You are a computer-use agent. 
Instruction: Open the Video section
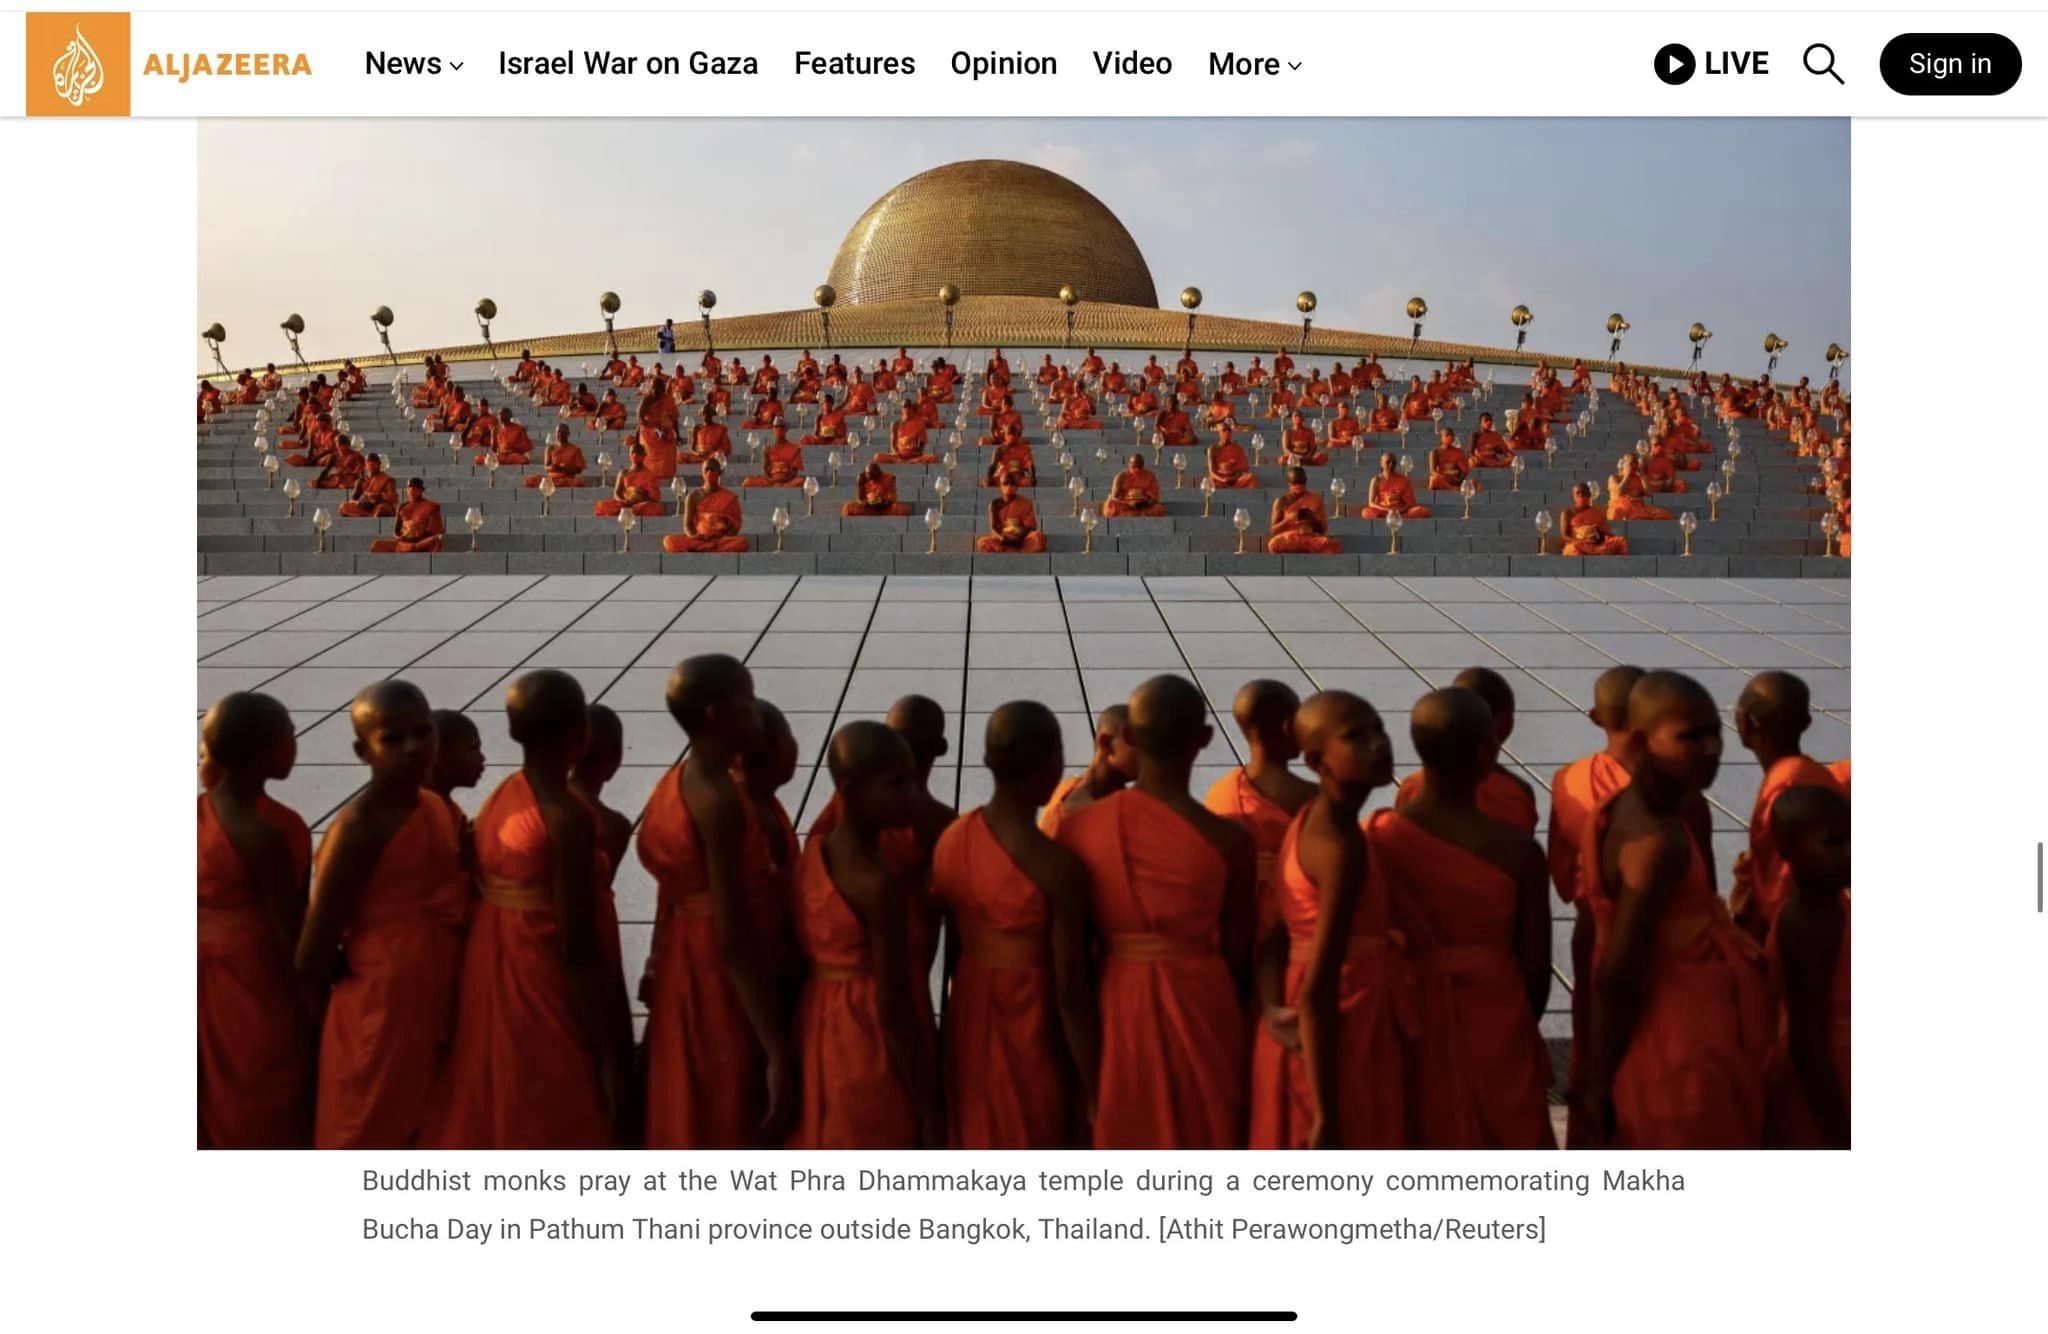(x=1132, y=63)
